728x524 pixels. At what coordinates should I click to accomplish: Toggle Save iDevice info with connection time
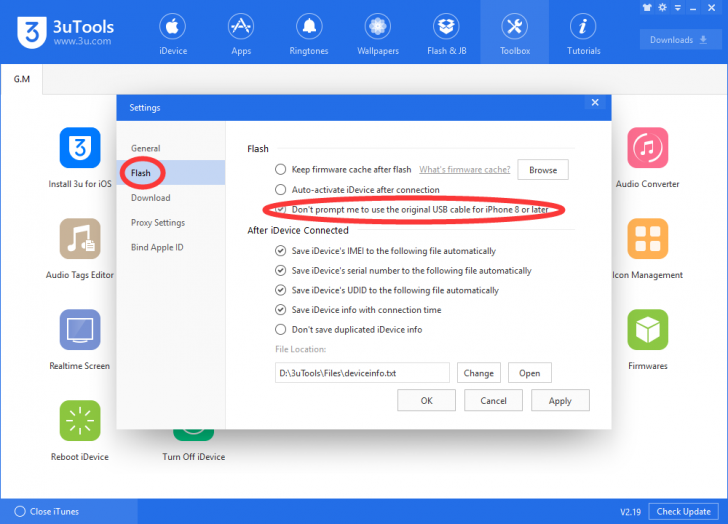coord(280,310)
